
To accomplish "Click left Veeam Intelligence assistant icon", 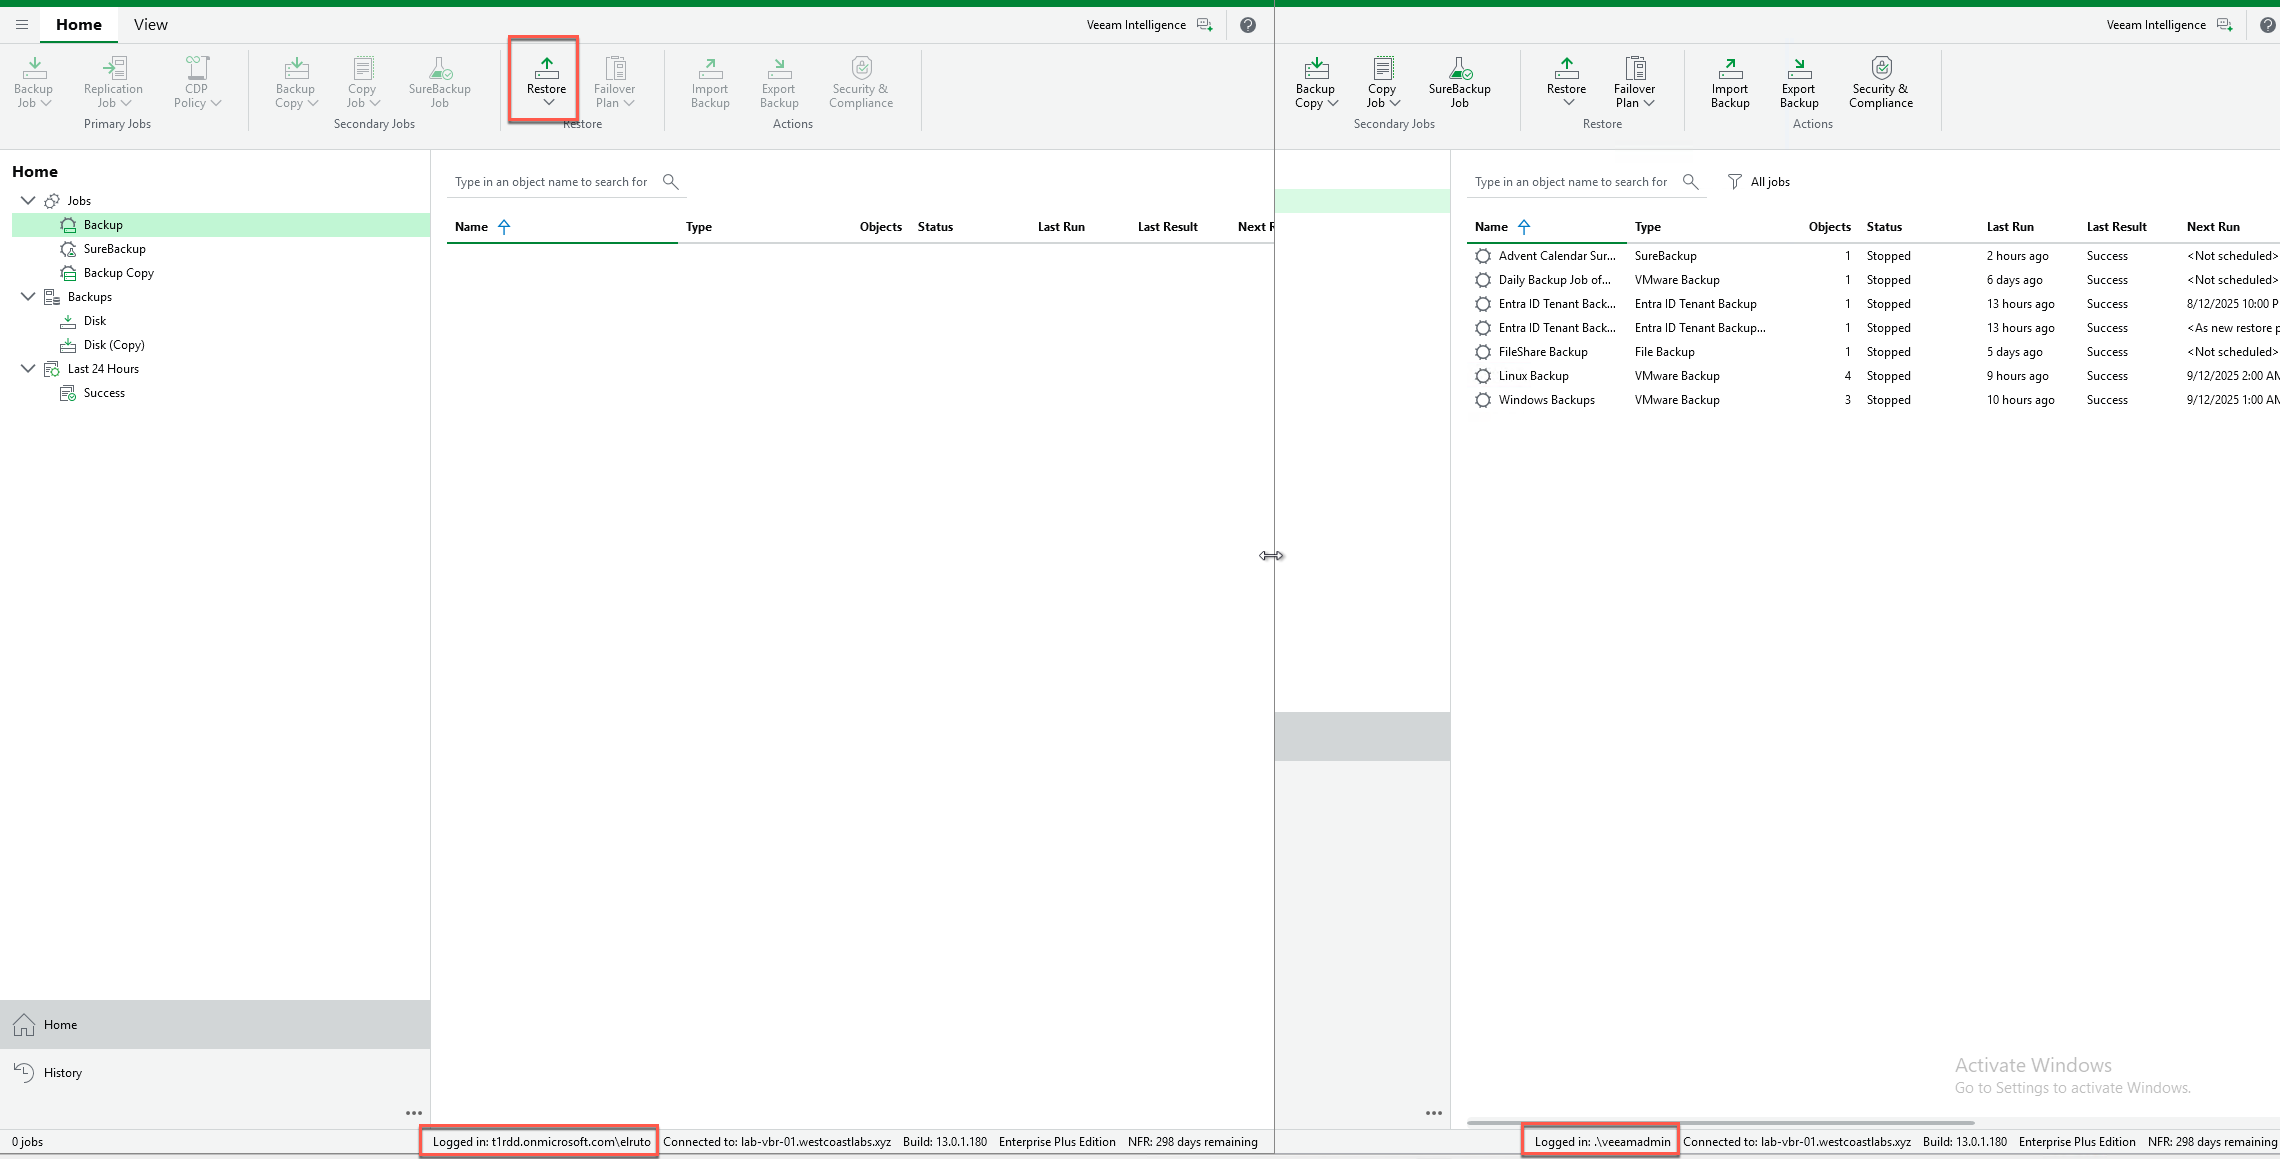I will click(x=1205, y=25).
